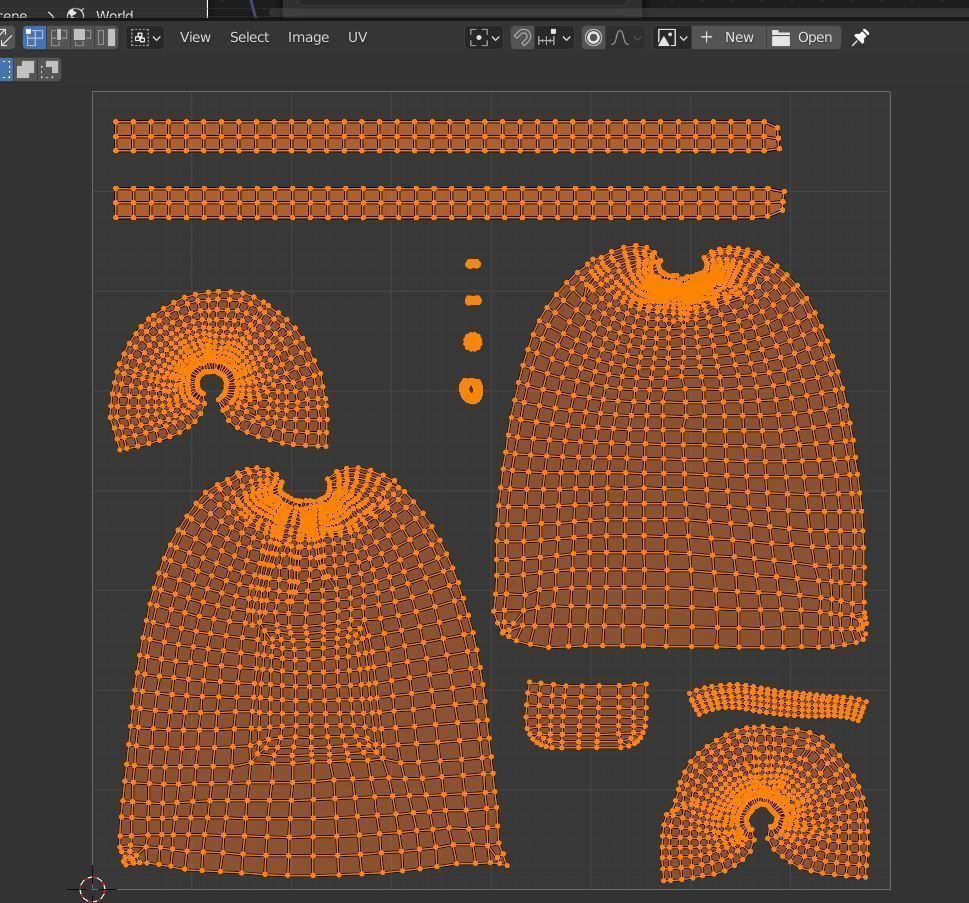Switch to vertex selection mode
The width and height of the screenshot is (969, 903).
tap(34, 38)
